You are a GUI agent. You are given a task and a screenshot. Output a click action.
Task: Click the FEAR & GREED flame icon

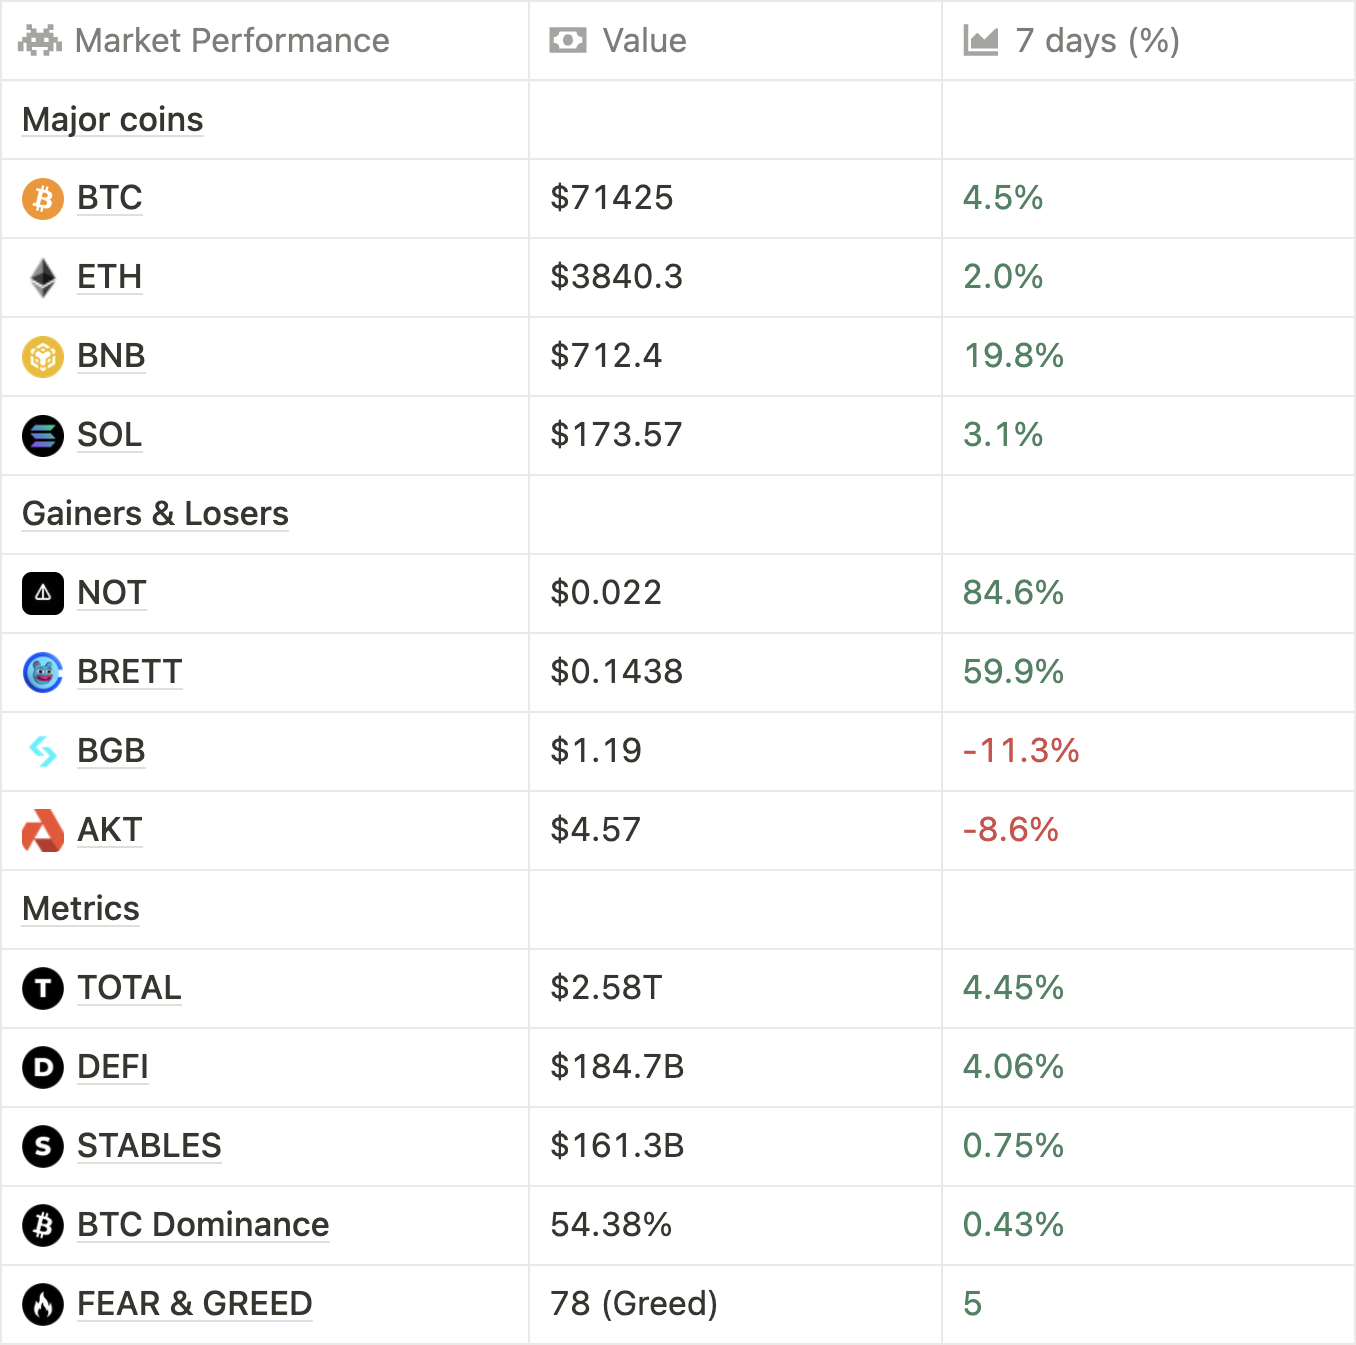coord(43,1304)
